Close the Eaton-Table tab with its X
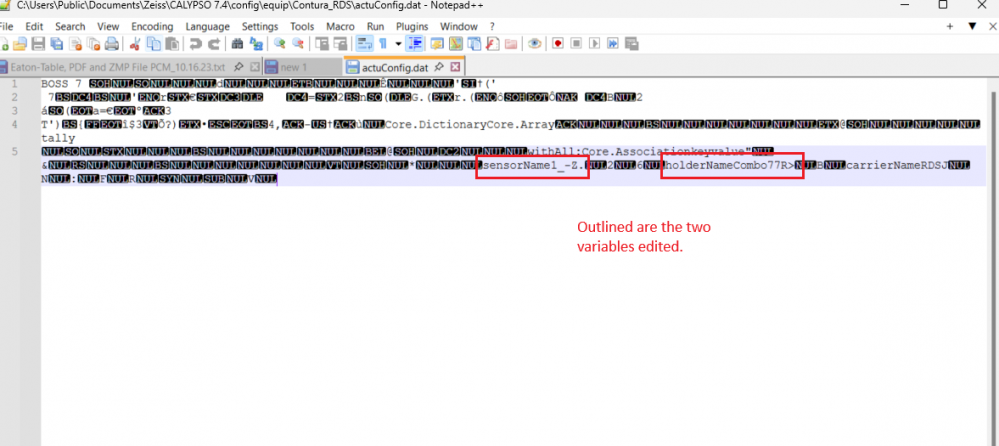 click(254, 67)
